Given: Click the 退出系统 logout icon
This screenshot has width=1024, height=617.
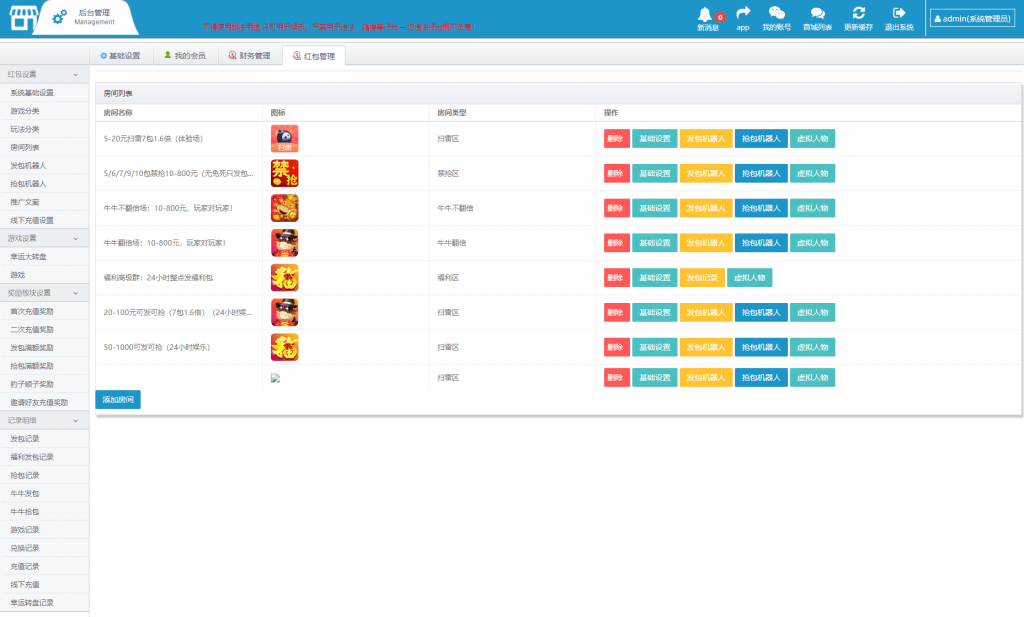Looking at the screenshot, I should tap(899, 13).
